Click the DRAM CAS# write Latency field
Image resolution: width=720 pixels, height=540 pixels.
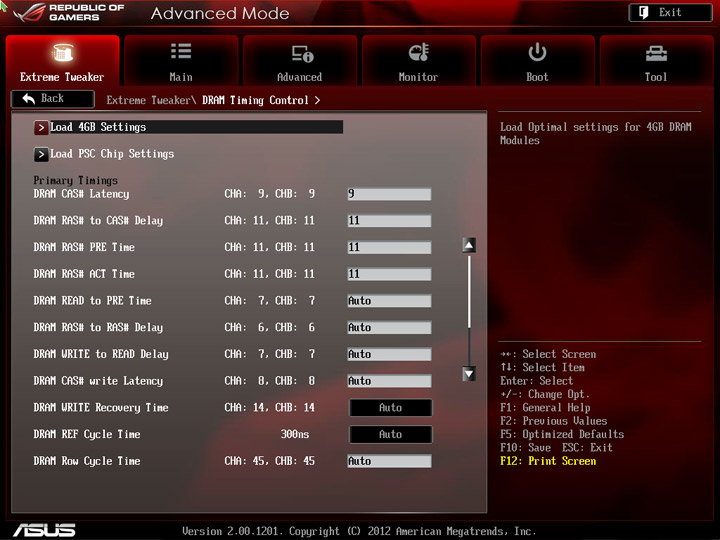tap(389, 381)
